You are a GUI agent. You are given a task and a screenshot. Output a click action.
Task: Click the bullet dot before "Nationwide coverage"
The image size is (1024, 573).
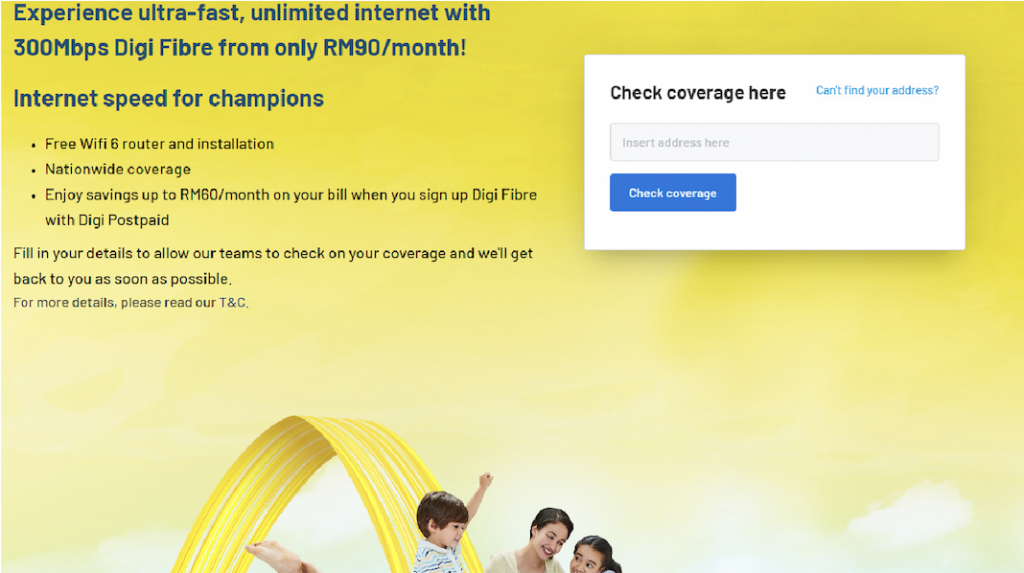point(34,171)
